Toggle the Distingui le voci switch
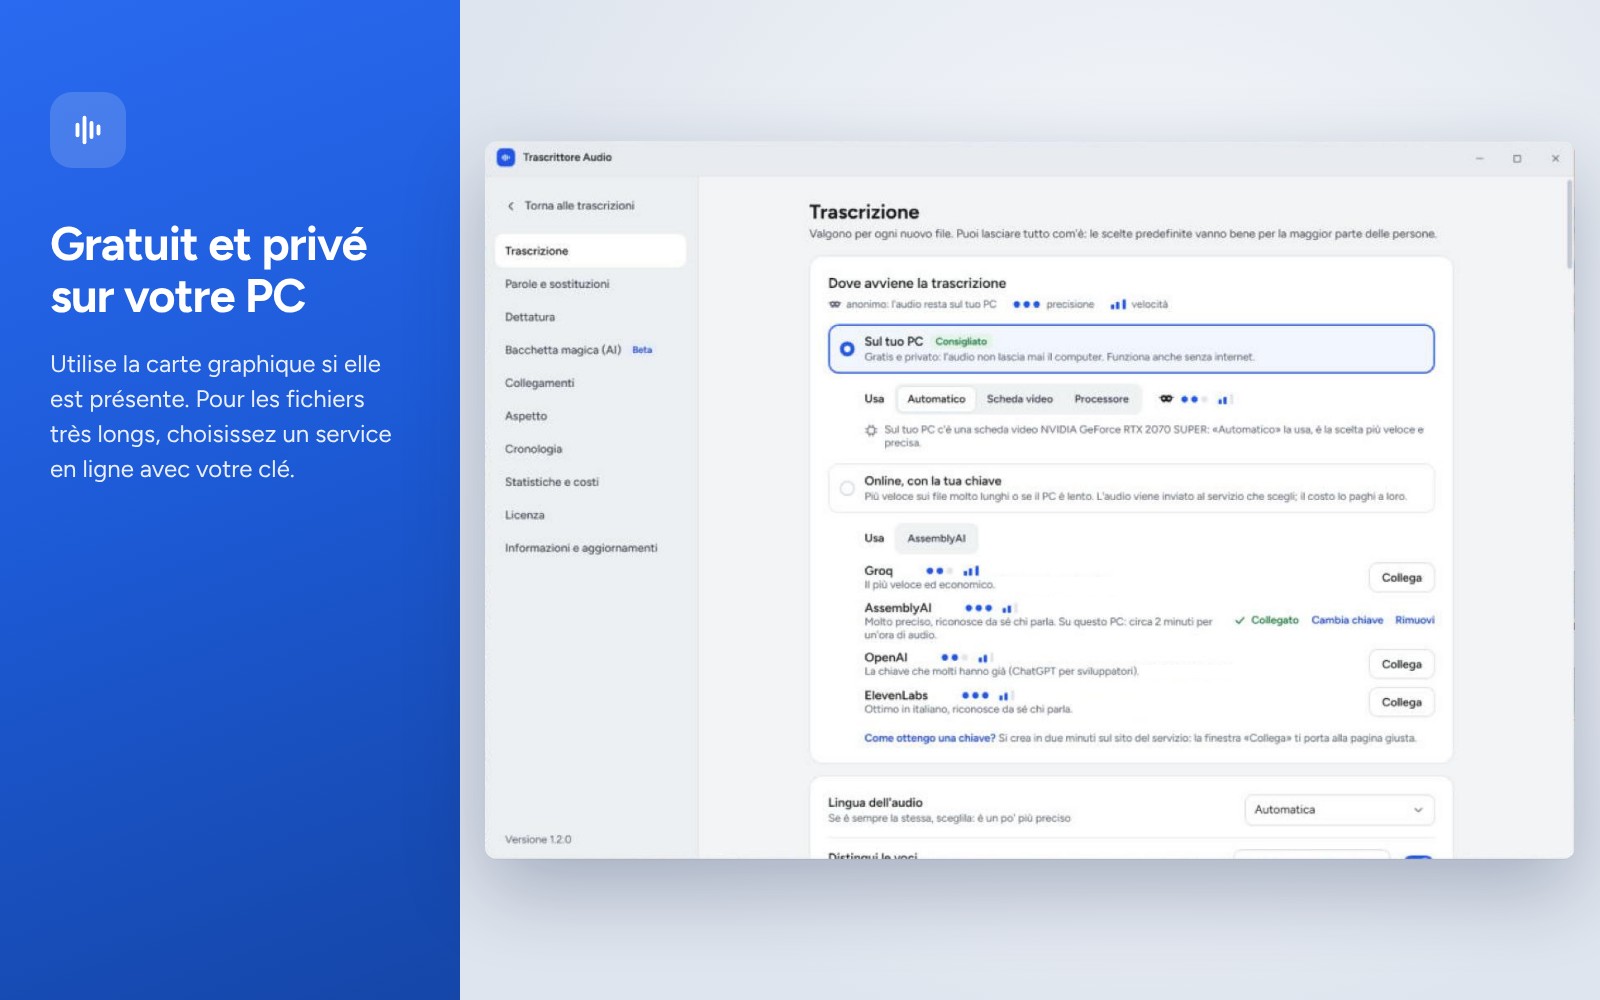Image resolution: width=1600 pixels, height=1000 pixels. [x=1418, y=856]
